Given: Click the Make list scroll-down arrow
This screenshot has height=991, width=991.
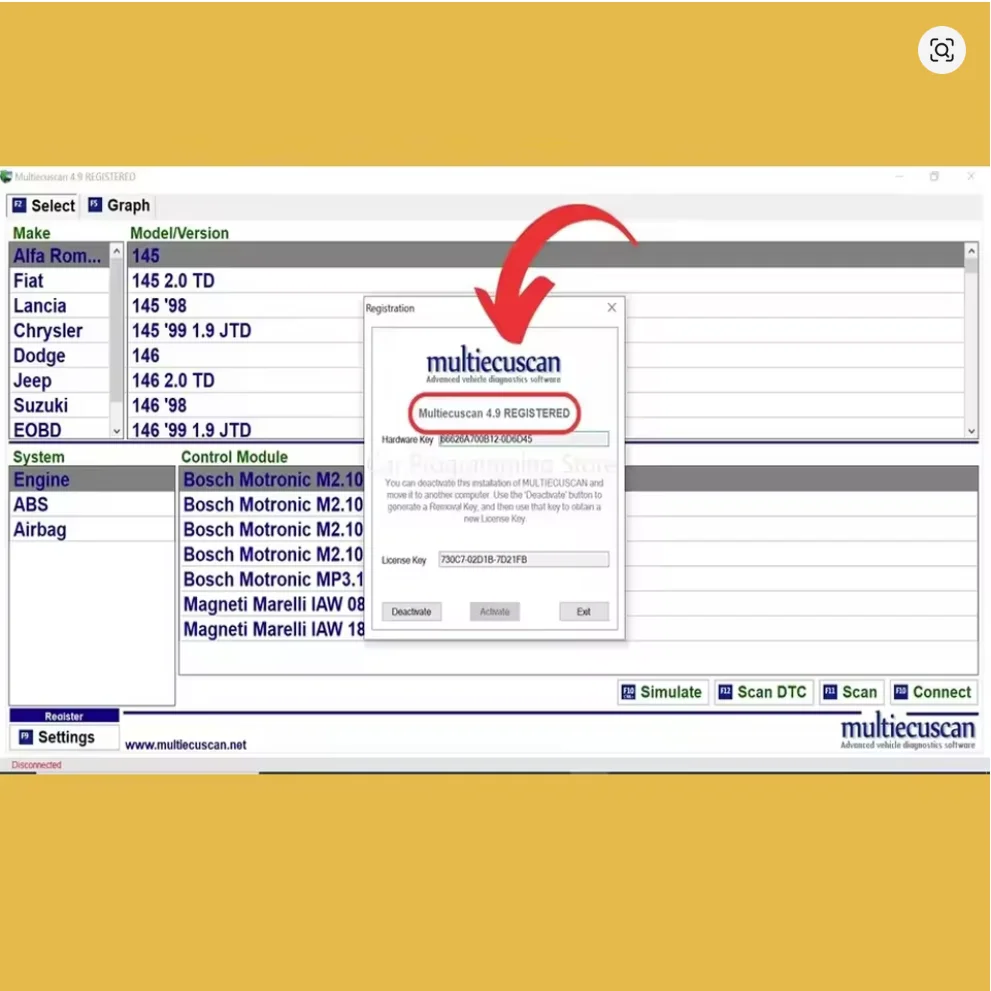Looking at the screenshot, I should pyautogui.click(x=116, y=431).
